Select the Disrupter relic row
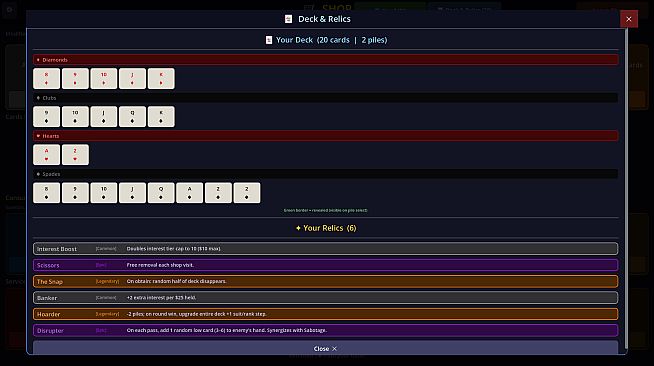The image size is (654, 366). (325, 330)
